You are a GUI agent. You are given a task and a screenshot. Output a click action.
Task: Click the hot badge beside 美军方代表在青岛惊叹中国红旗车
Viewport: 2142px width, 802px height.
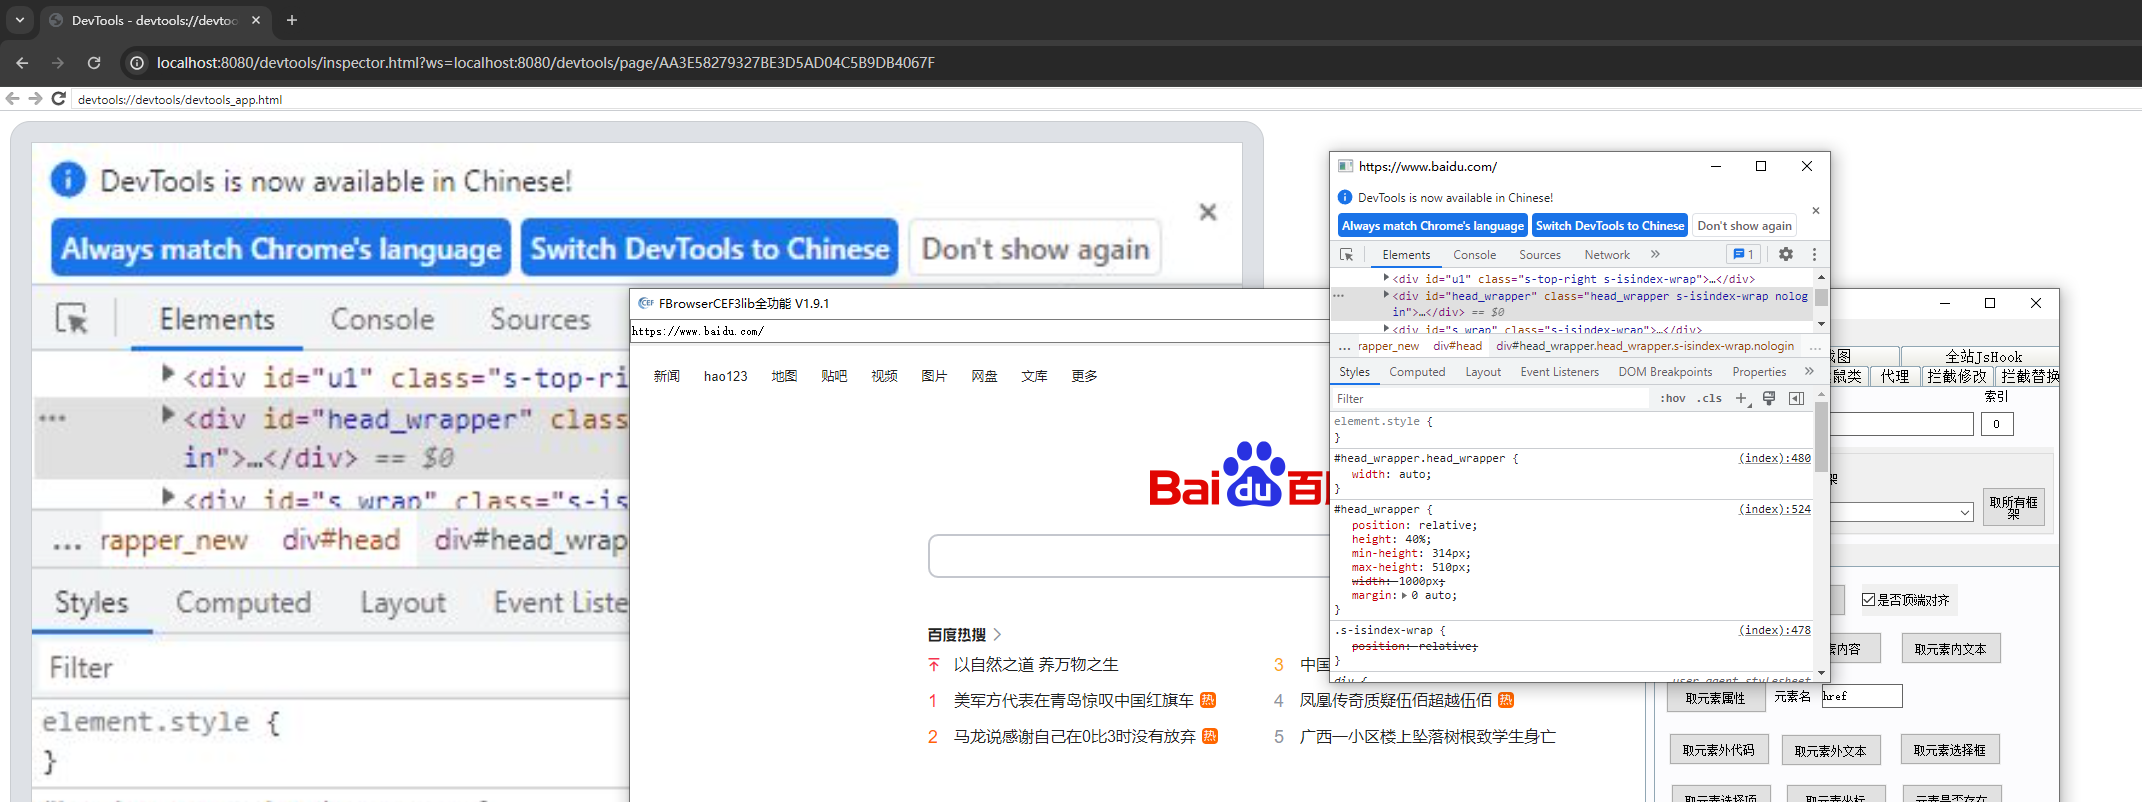1208,700
